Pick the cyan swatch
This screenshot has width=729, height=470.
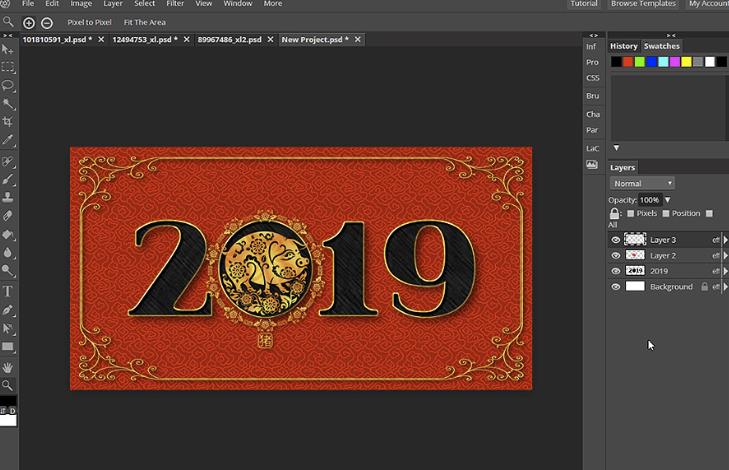click(663, 62)
